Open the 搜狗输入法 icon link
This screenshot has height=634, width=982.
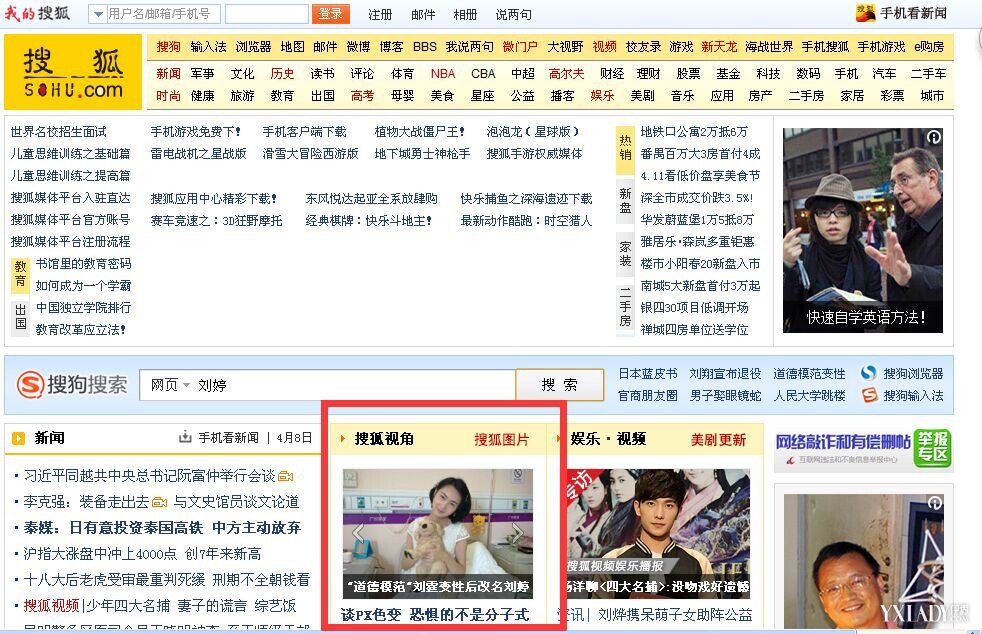pos(869,395)
